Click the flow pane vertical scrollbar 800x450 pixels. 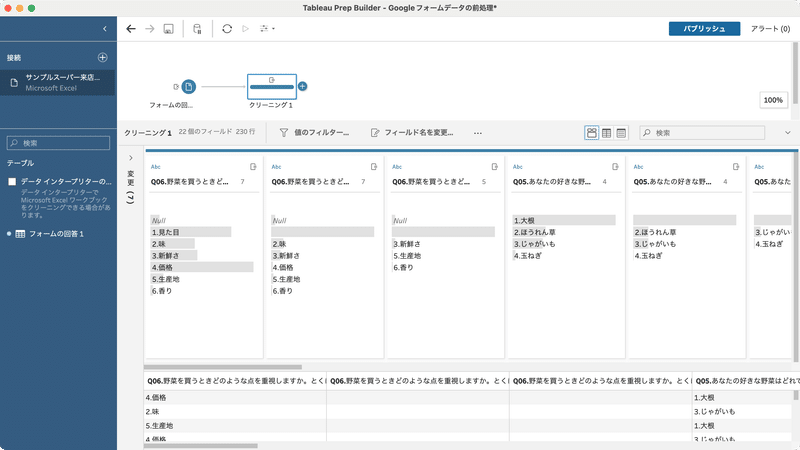[795, 74]
